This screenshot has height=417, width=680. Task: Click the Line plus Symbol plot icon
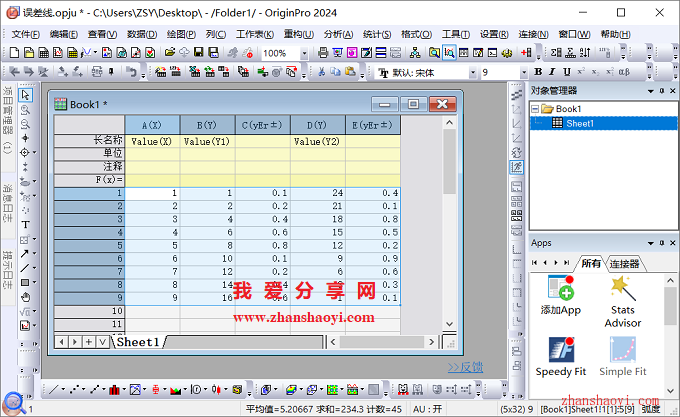(x=95, y=390)
